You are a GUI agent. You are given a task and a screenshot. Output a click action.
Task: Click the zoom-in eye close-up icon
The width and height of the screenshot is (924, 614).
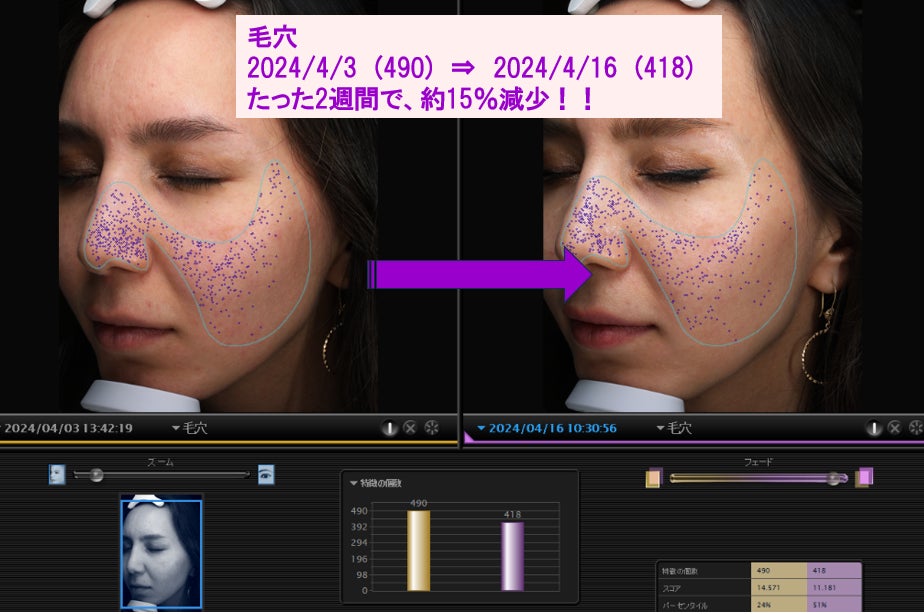[x=266, y=474]
